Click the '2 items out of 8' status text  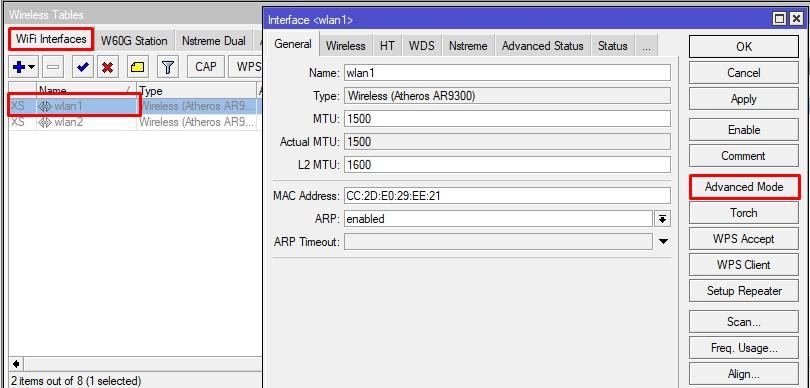(75, 381)
